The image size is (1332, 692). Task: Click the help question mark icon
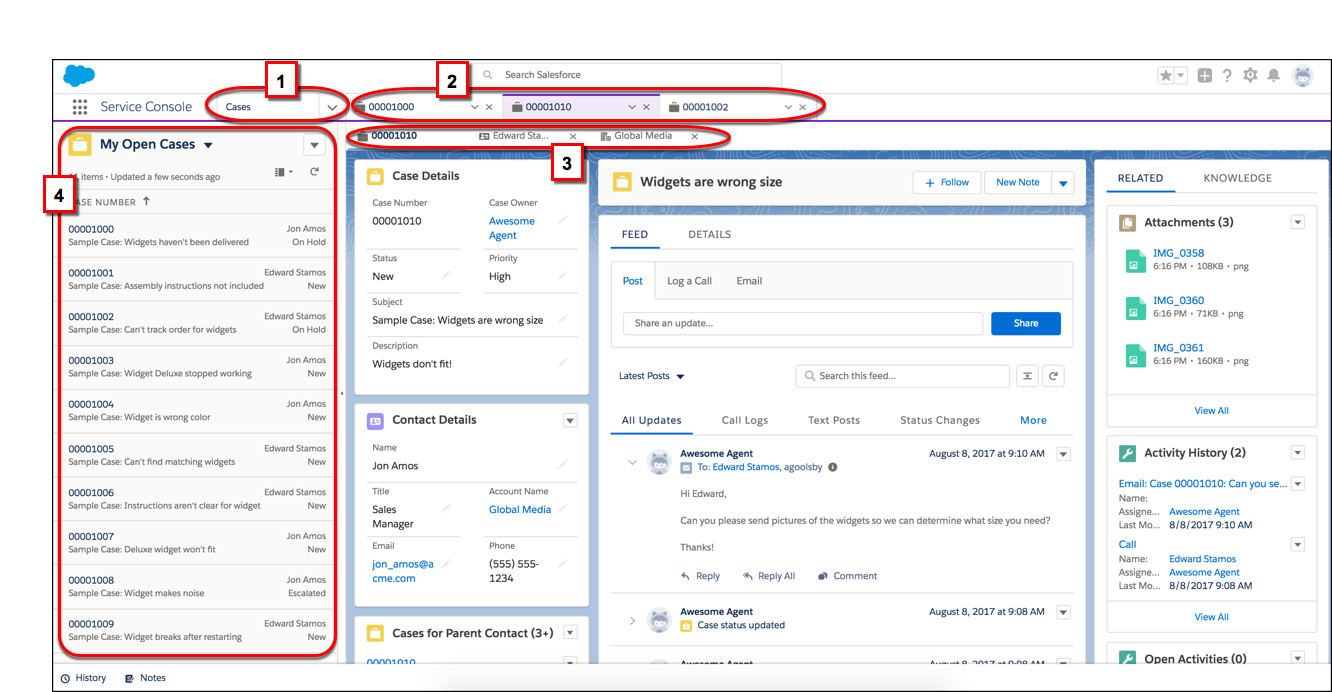coord(1227,75)
